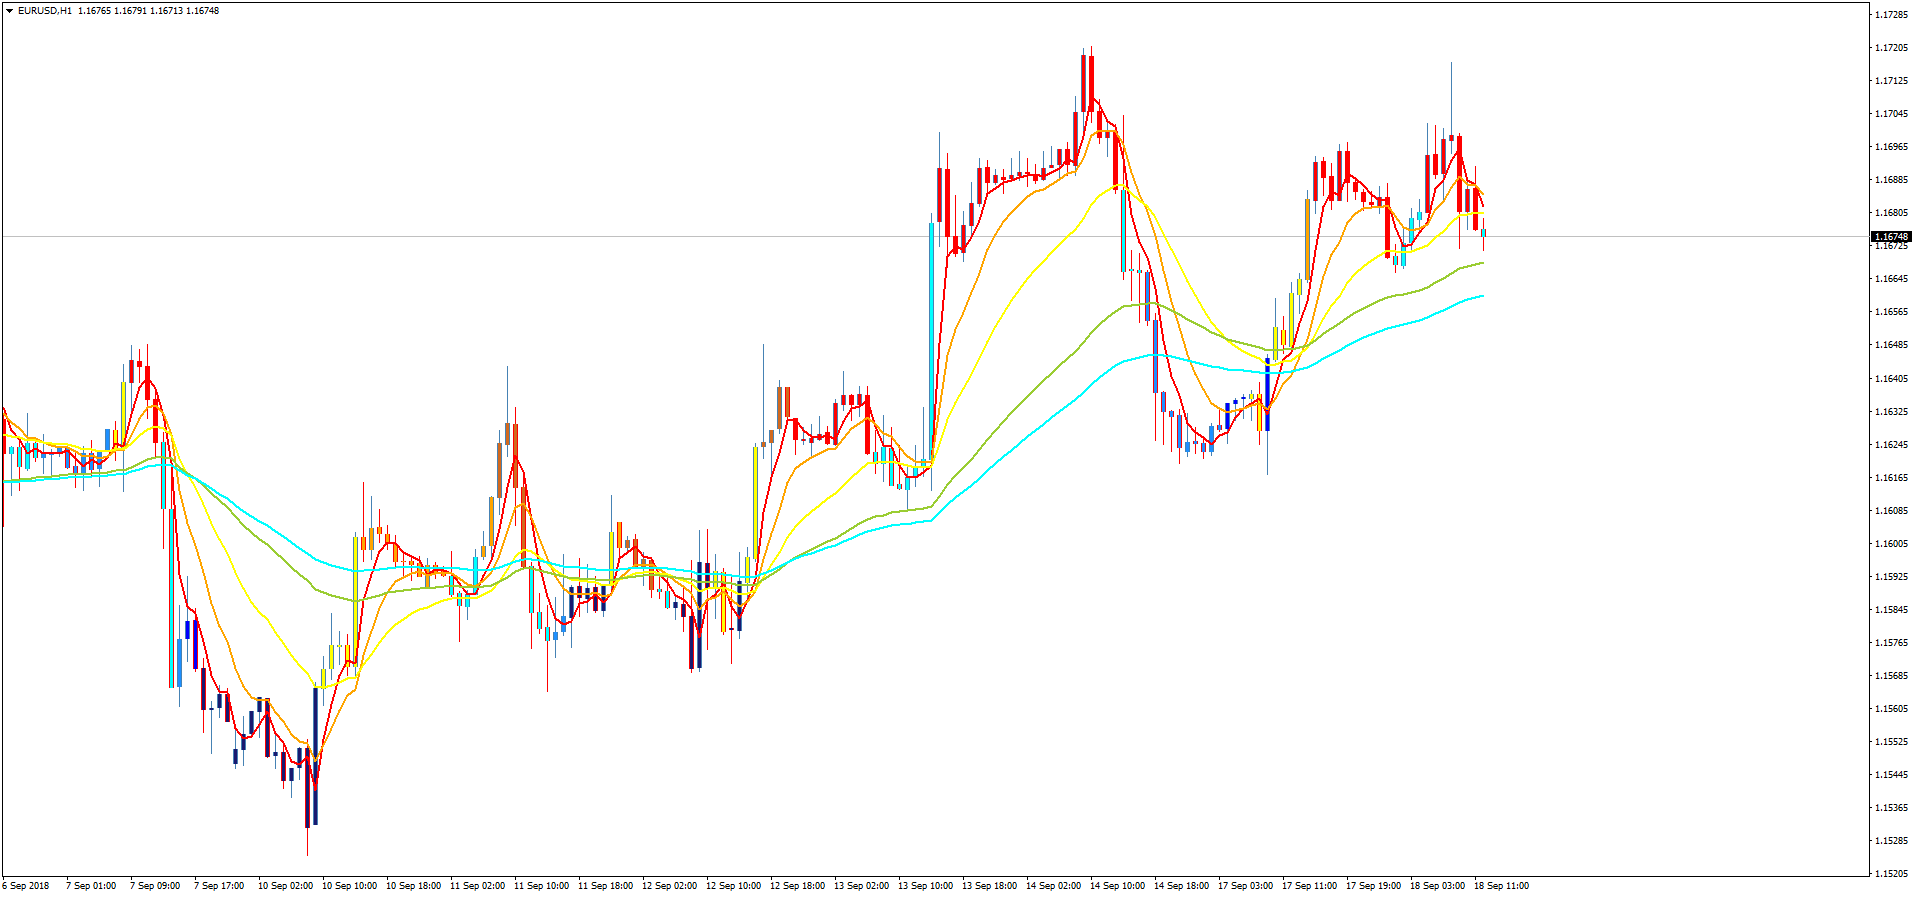Click the 18 Sep 11:00 time label
Image resolution: width=1912 pixels, height=897 pixels.
tap(1502, 886)
